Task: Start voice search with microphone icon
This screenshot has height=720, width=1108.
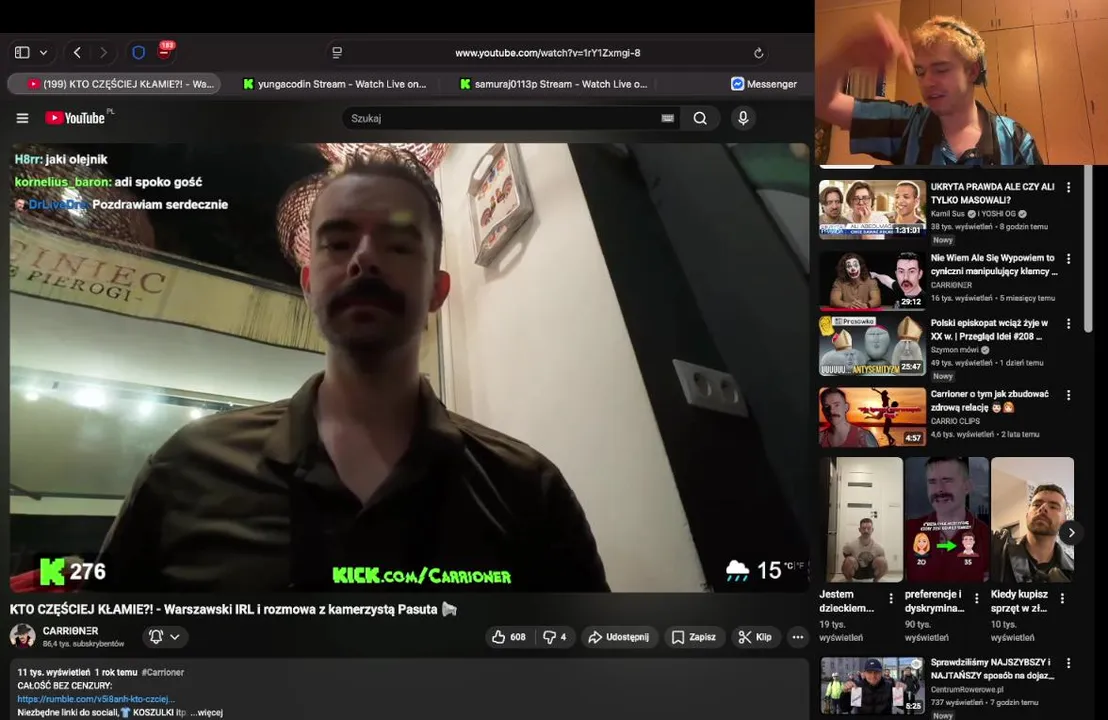Action: pos(743,118)
